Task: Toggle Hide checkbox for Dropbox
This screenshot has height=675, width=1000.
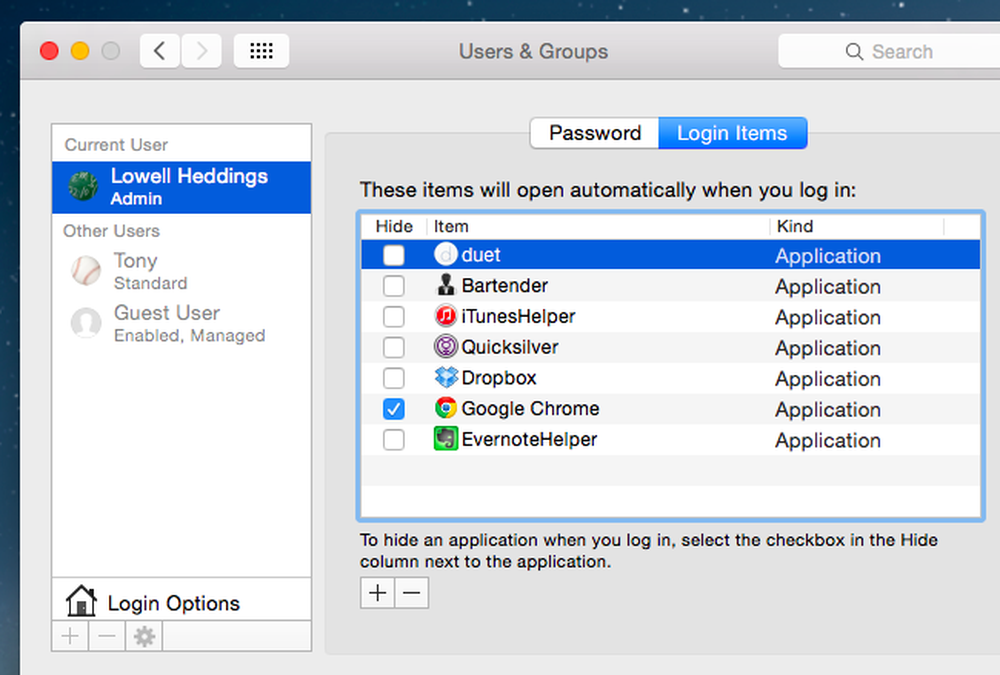Action: 393,378
